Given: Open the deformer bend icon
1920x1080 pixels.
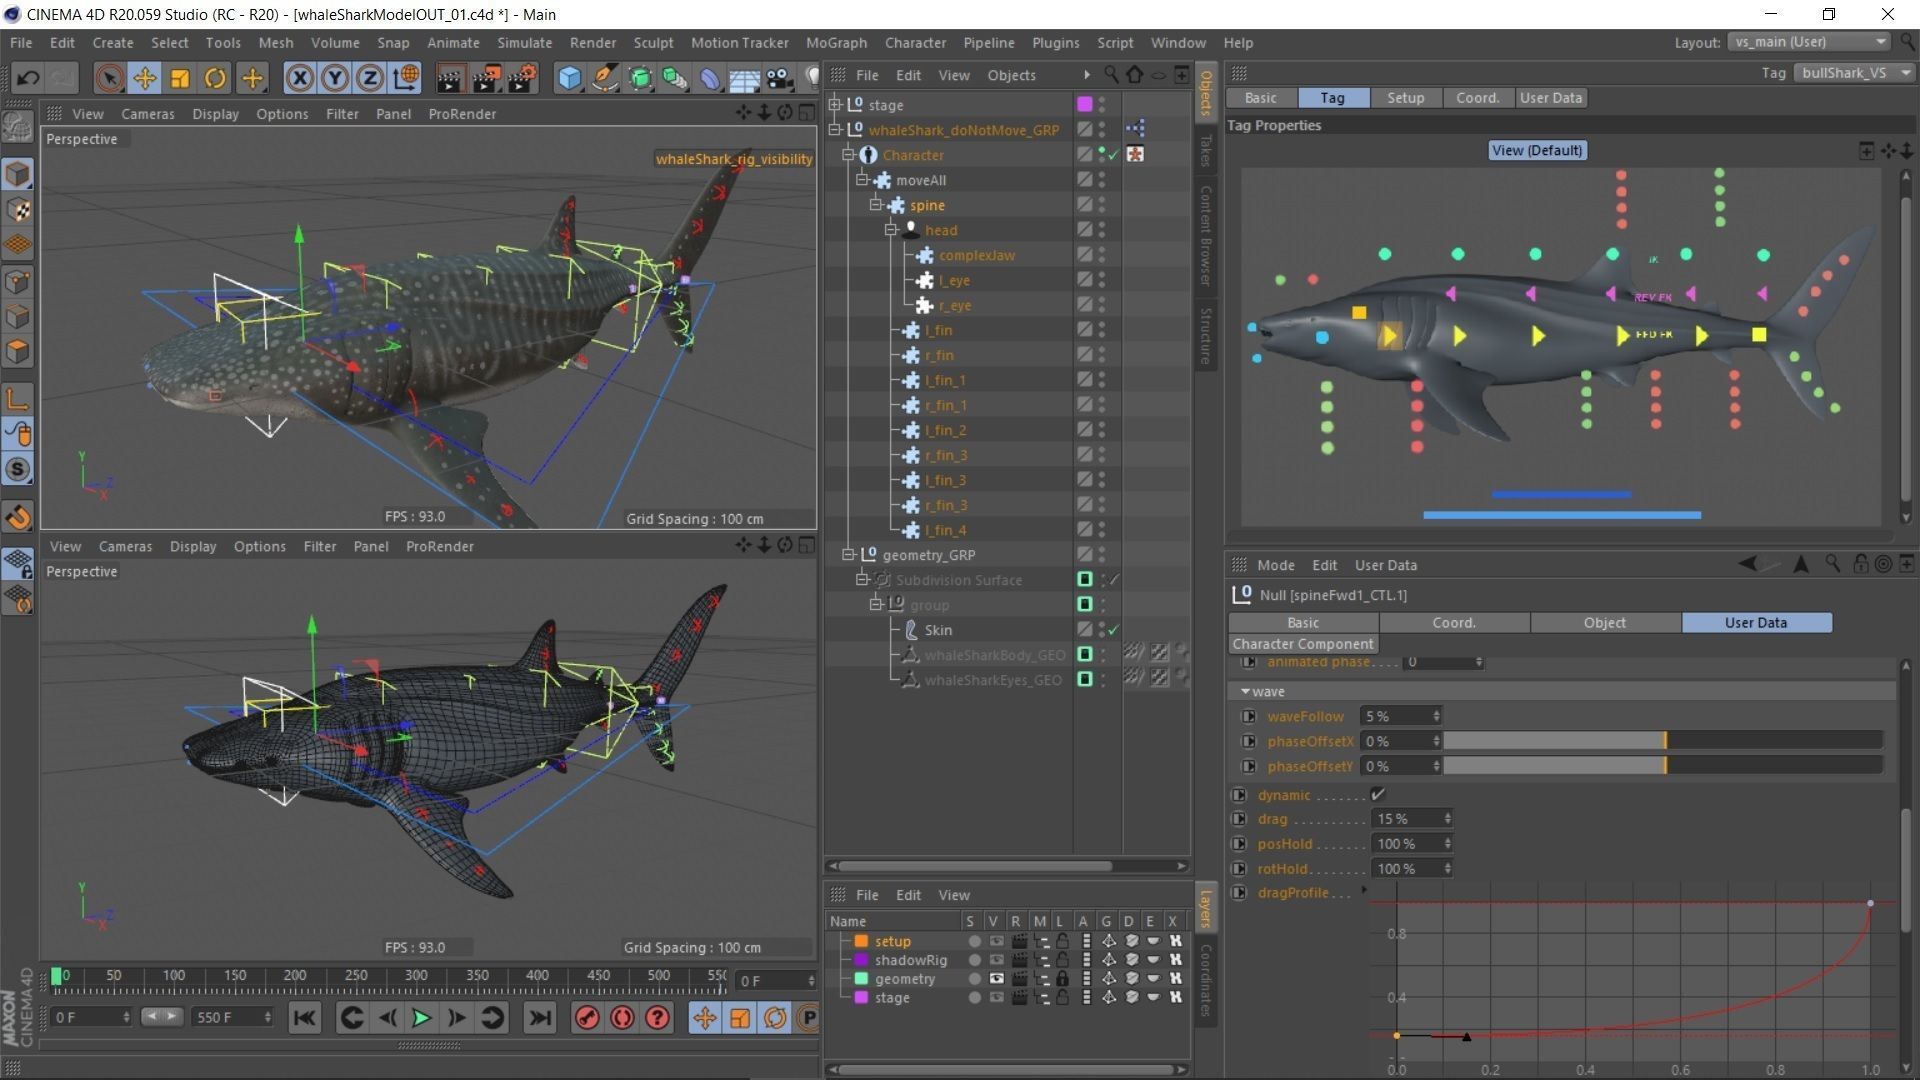Looking at the screenshot, I should pos(710,78).
